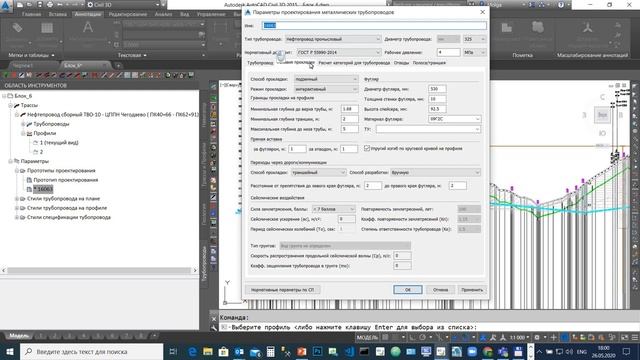Open Outlook from the taskbar
640x360 pixels.
tap(239, 351)
